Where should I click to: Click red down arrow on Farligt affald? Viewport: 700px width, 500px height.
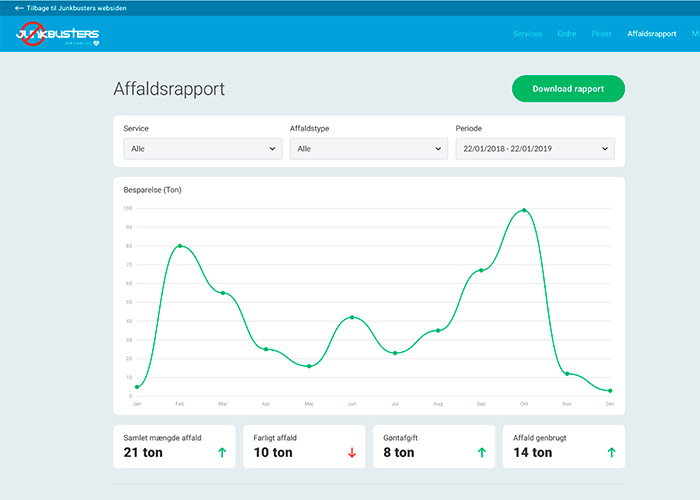(351, 452)
